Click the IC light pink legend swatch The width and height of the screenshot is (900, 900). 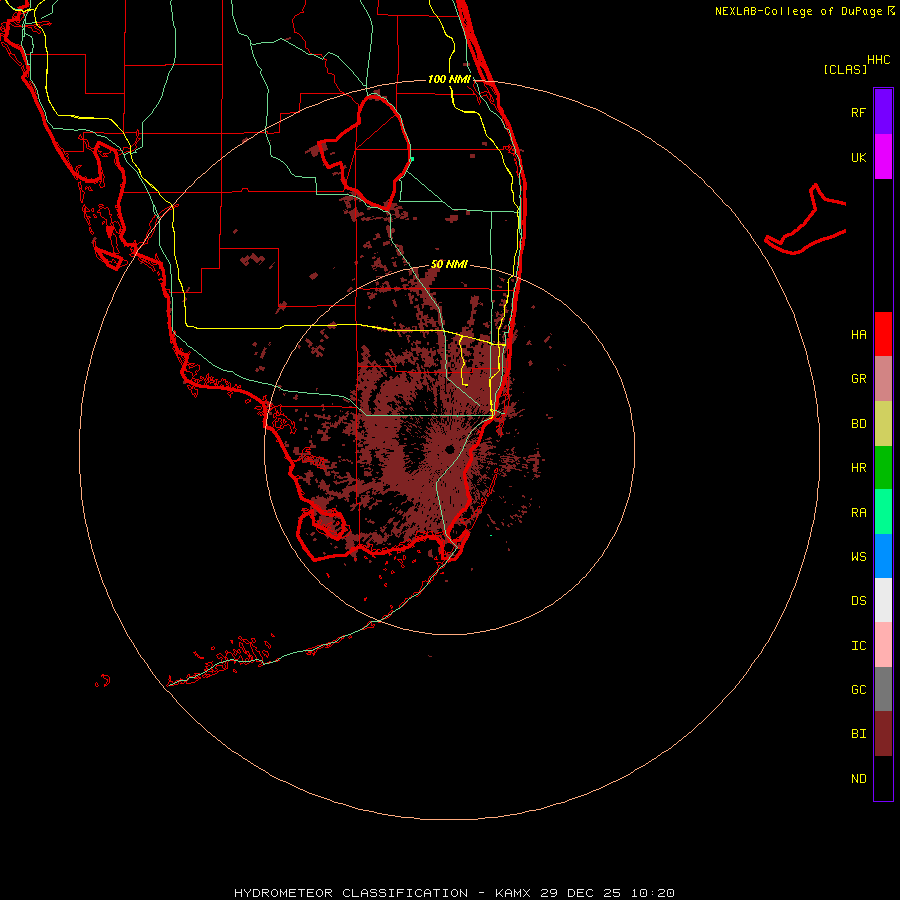[x=883, y=645]
